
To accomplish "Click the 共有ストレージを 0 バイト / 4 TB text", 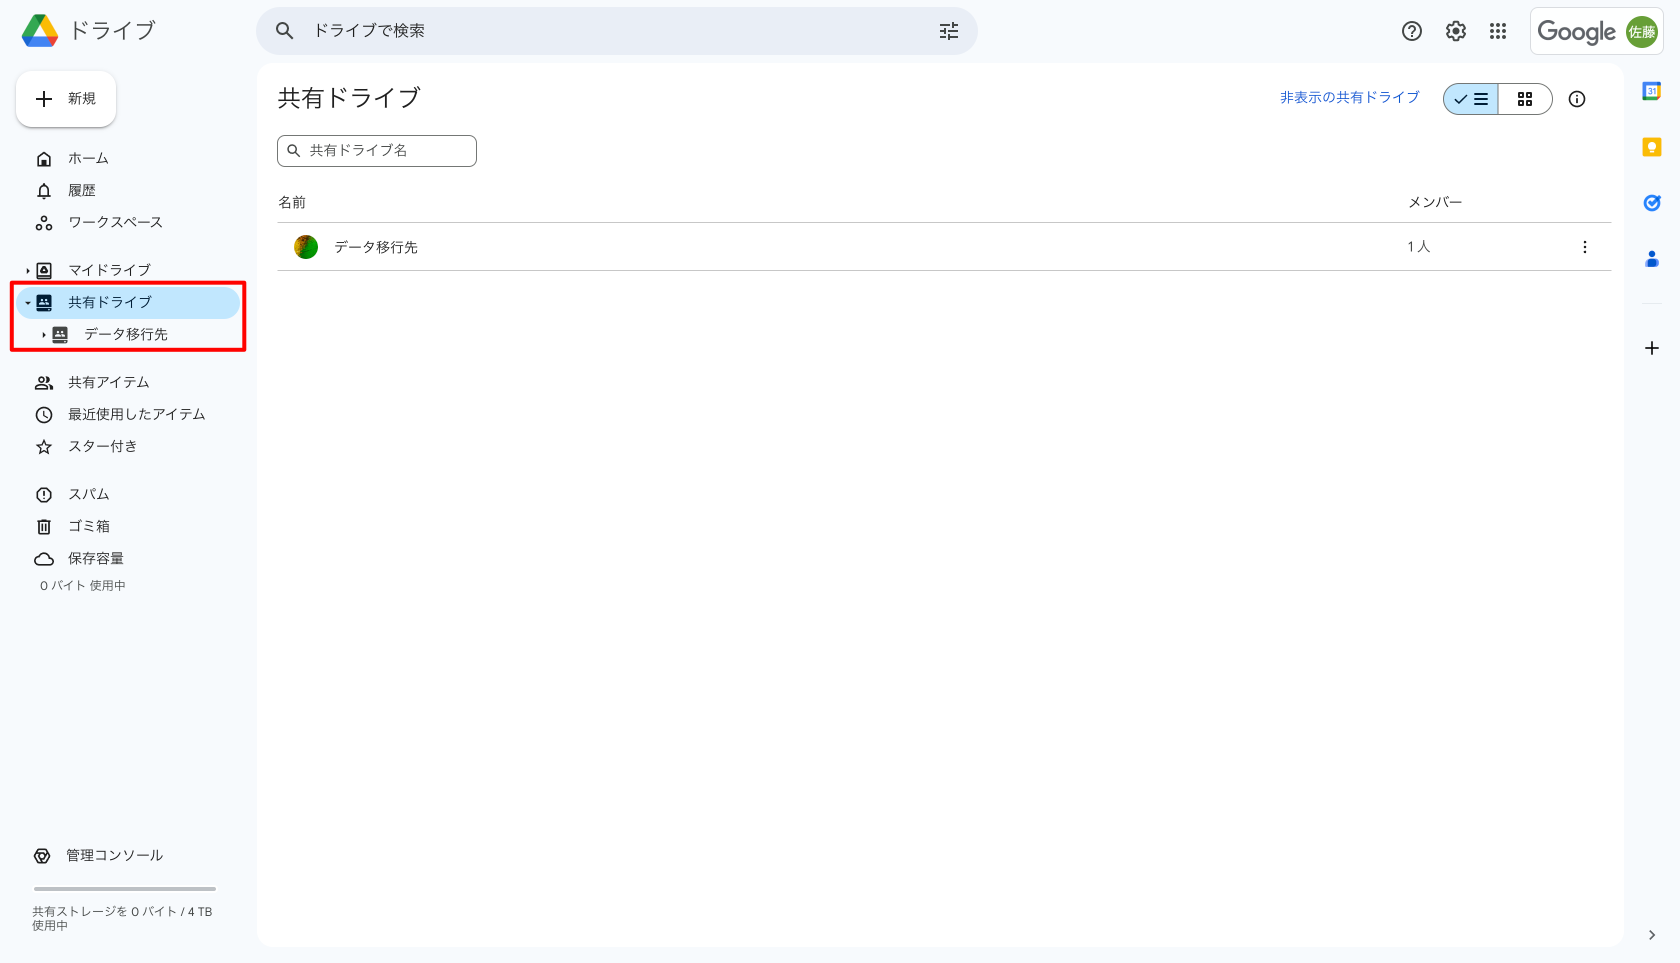I will (x=122, y=918).
